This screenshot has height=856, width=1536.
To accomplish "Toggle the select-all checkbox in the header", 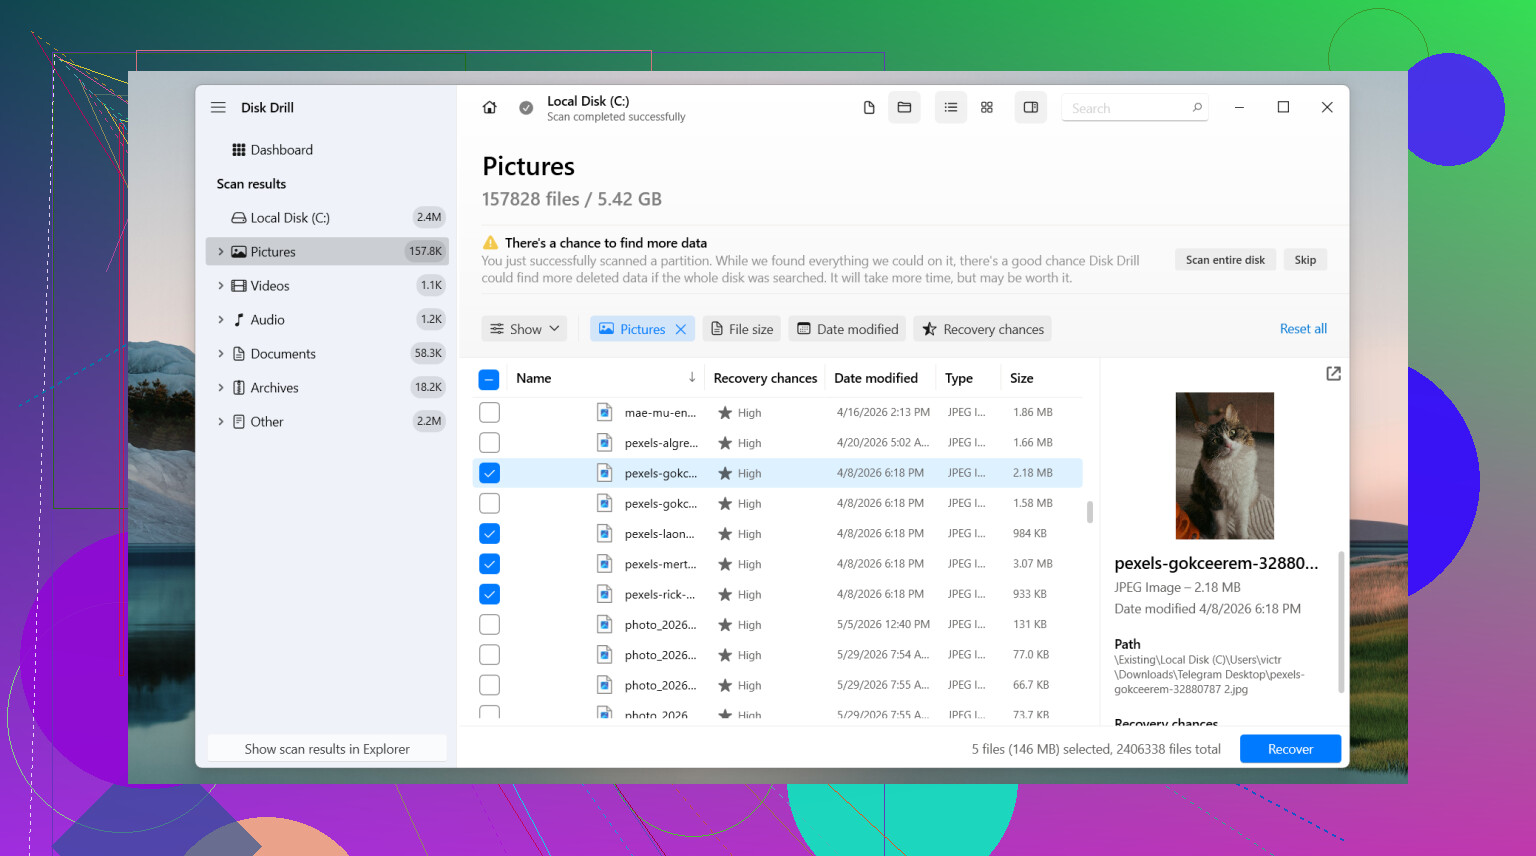I will point(489,379).
